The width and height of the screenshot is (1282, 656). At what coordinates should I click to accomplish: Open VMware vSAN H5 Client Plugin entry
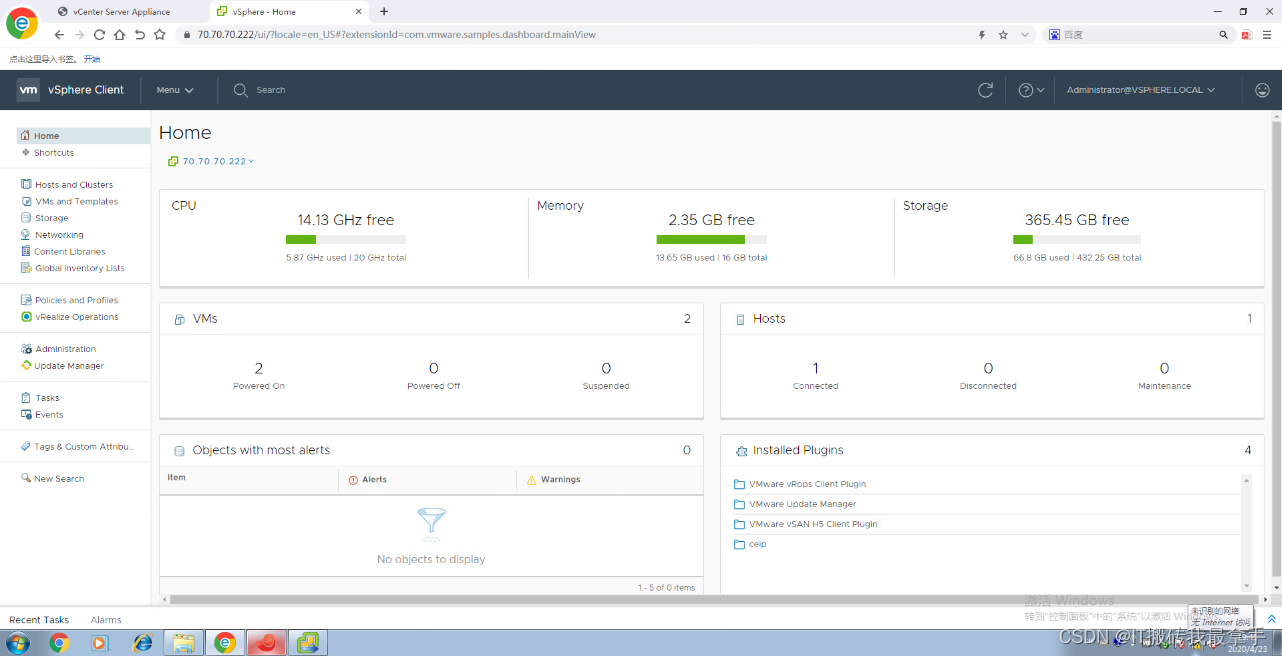point(813,524)
